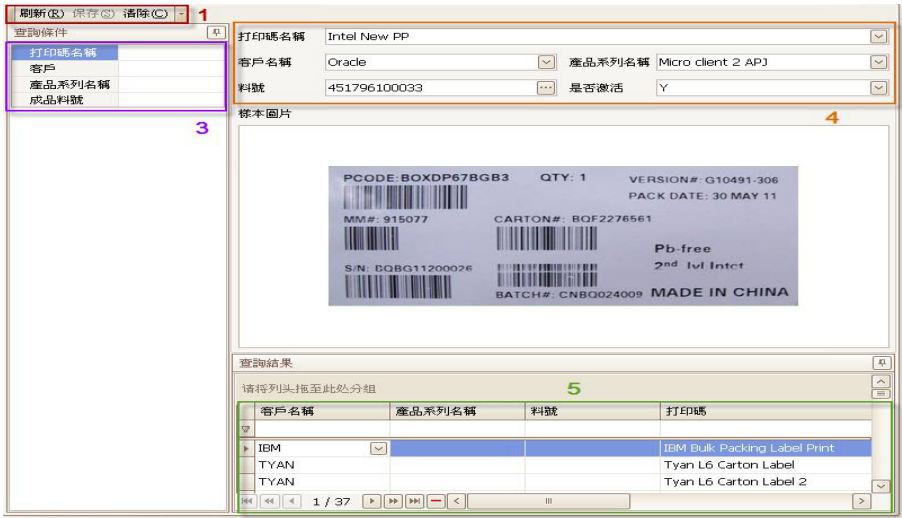902x518 pixels.
Task: Go to last record in navigator
Action: pyautogui.click(x=414, y=501)
